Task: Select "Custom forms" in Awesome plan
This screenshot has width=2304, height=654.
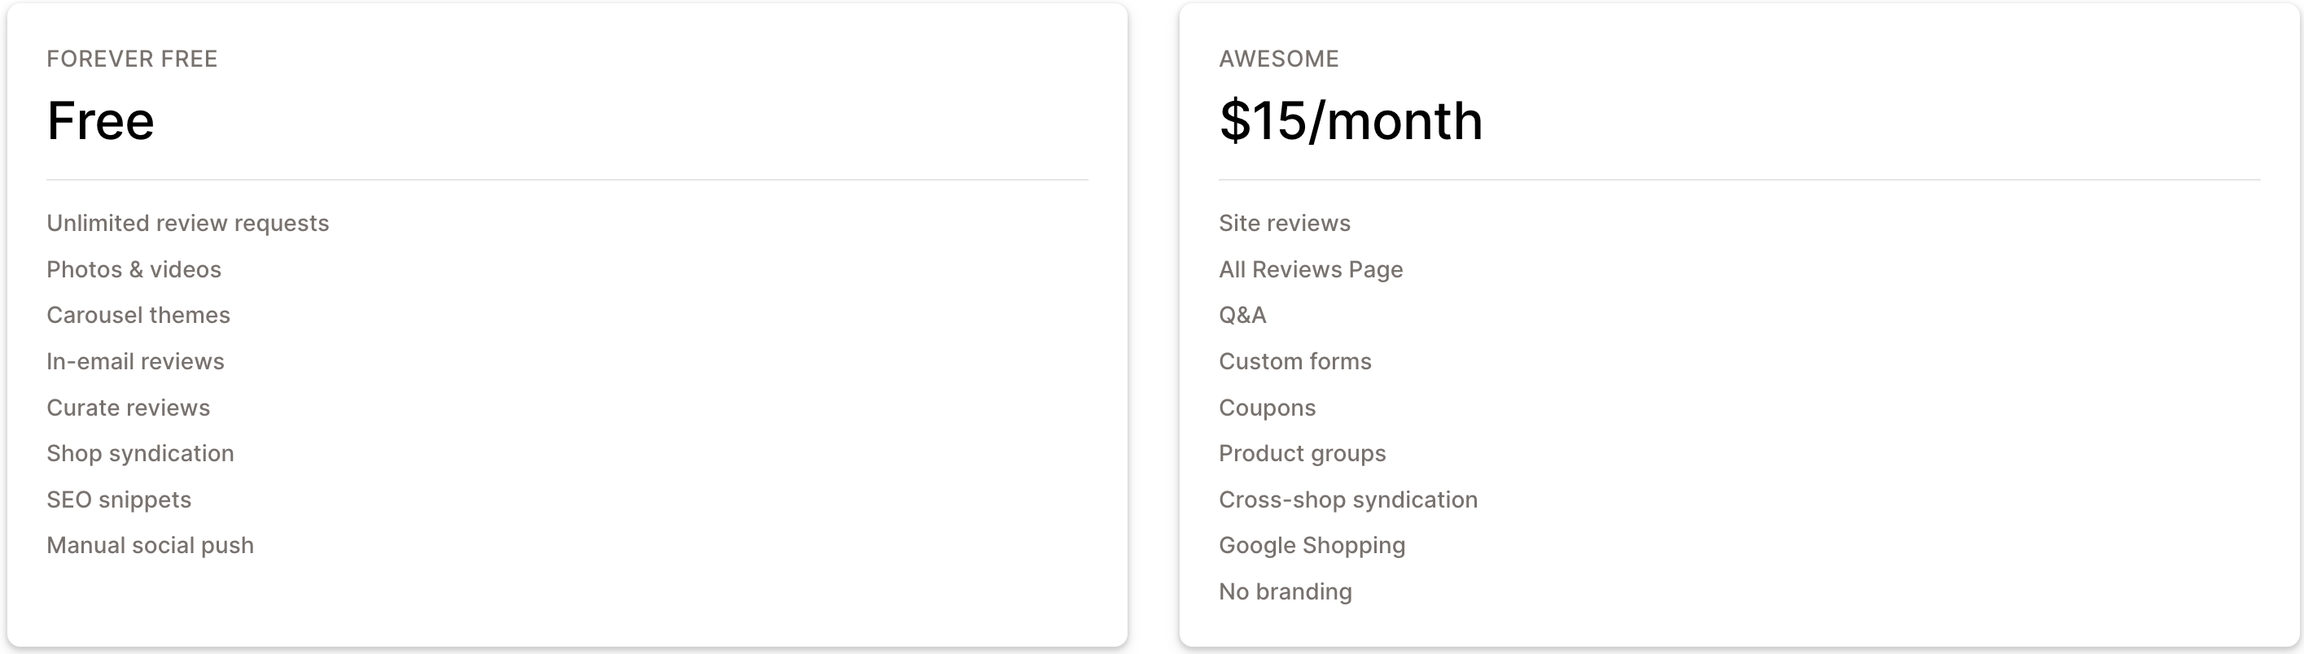Action: click(1294, 361)
